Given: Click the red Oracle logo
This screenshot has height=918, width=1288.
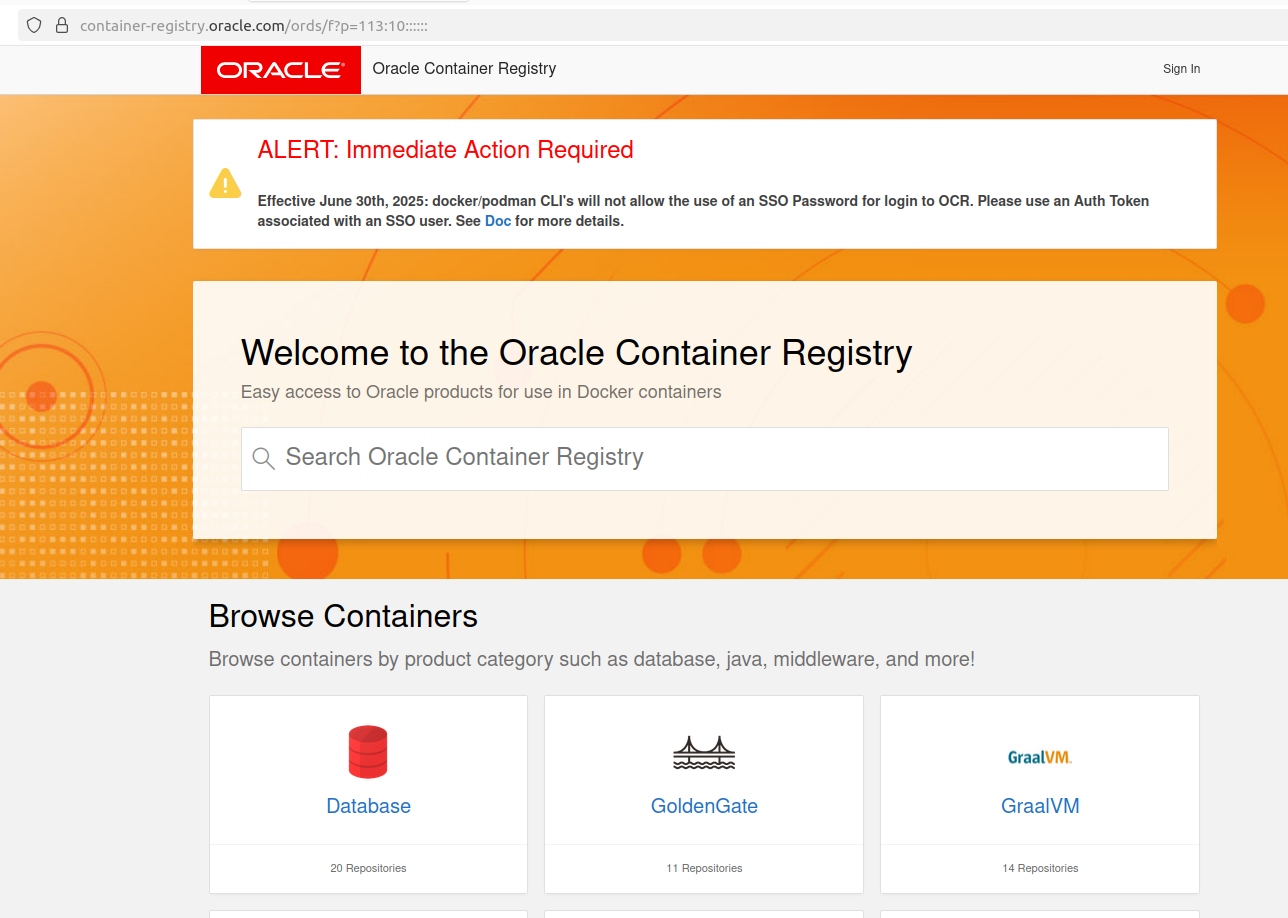Looking at the screenshot, I should [280, 70].
